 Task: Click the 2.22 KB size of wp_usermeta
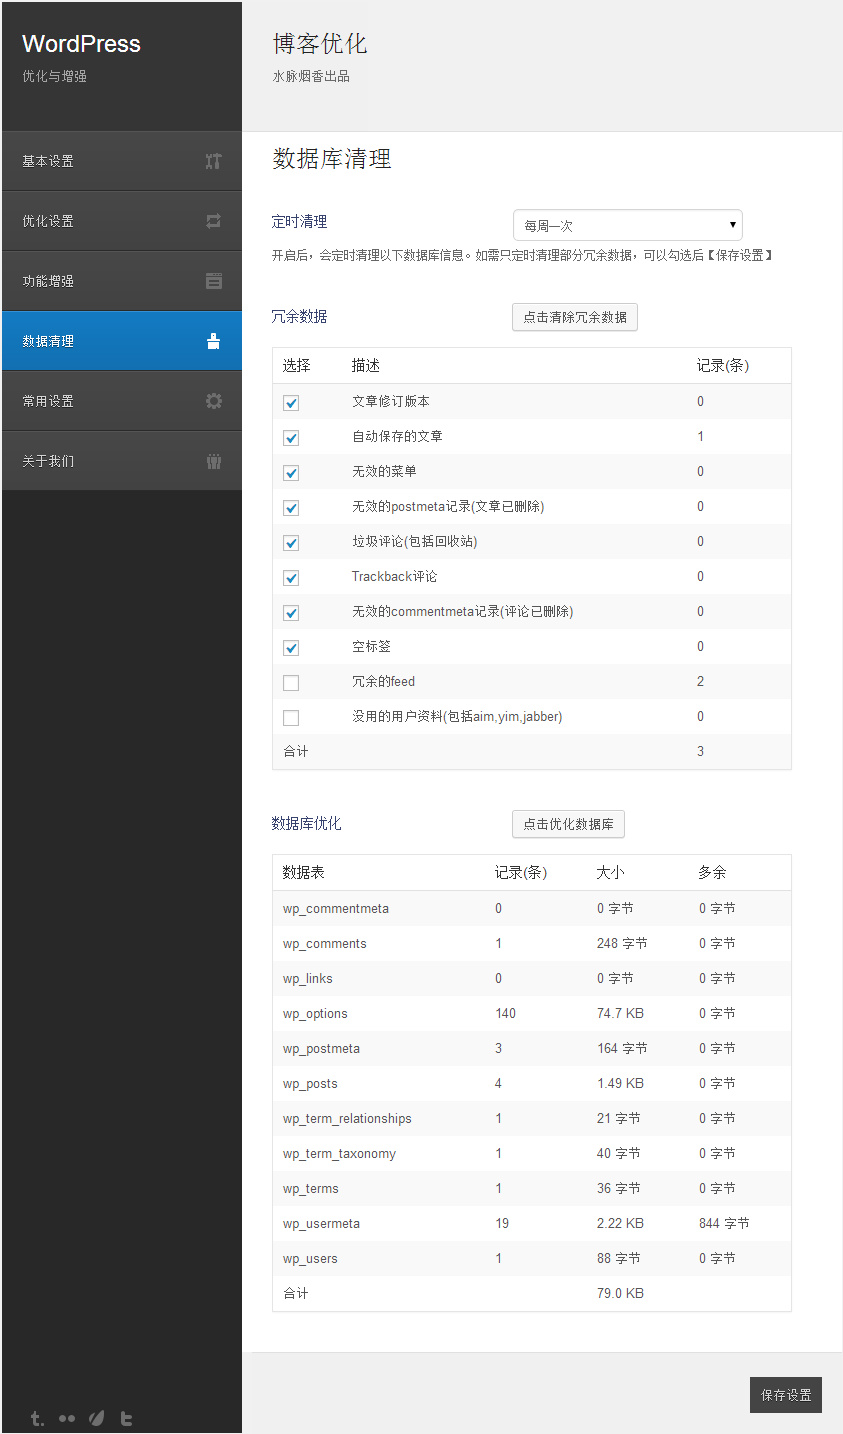[x=620, y=1224]
